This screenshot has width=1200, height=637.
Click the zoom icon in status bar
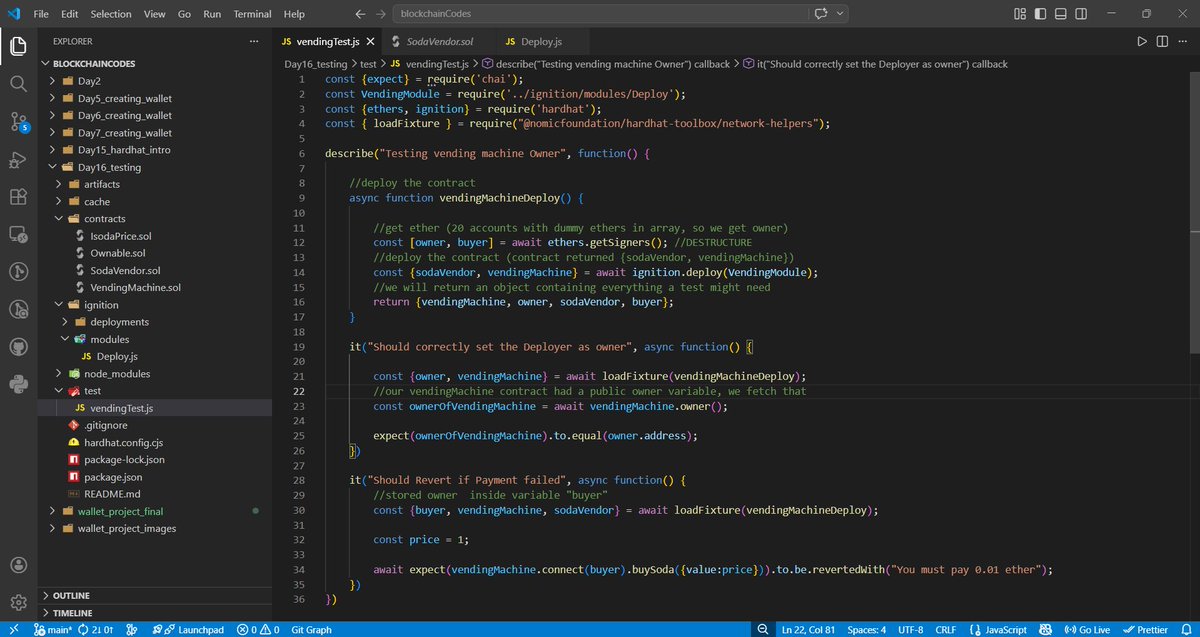pyautogui.click(x=764, y=630)
